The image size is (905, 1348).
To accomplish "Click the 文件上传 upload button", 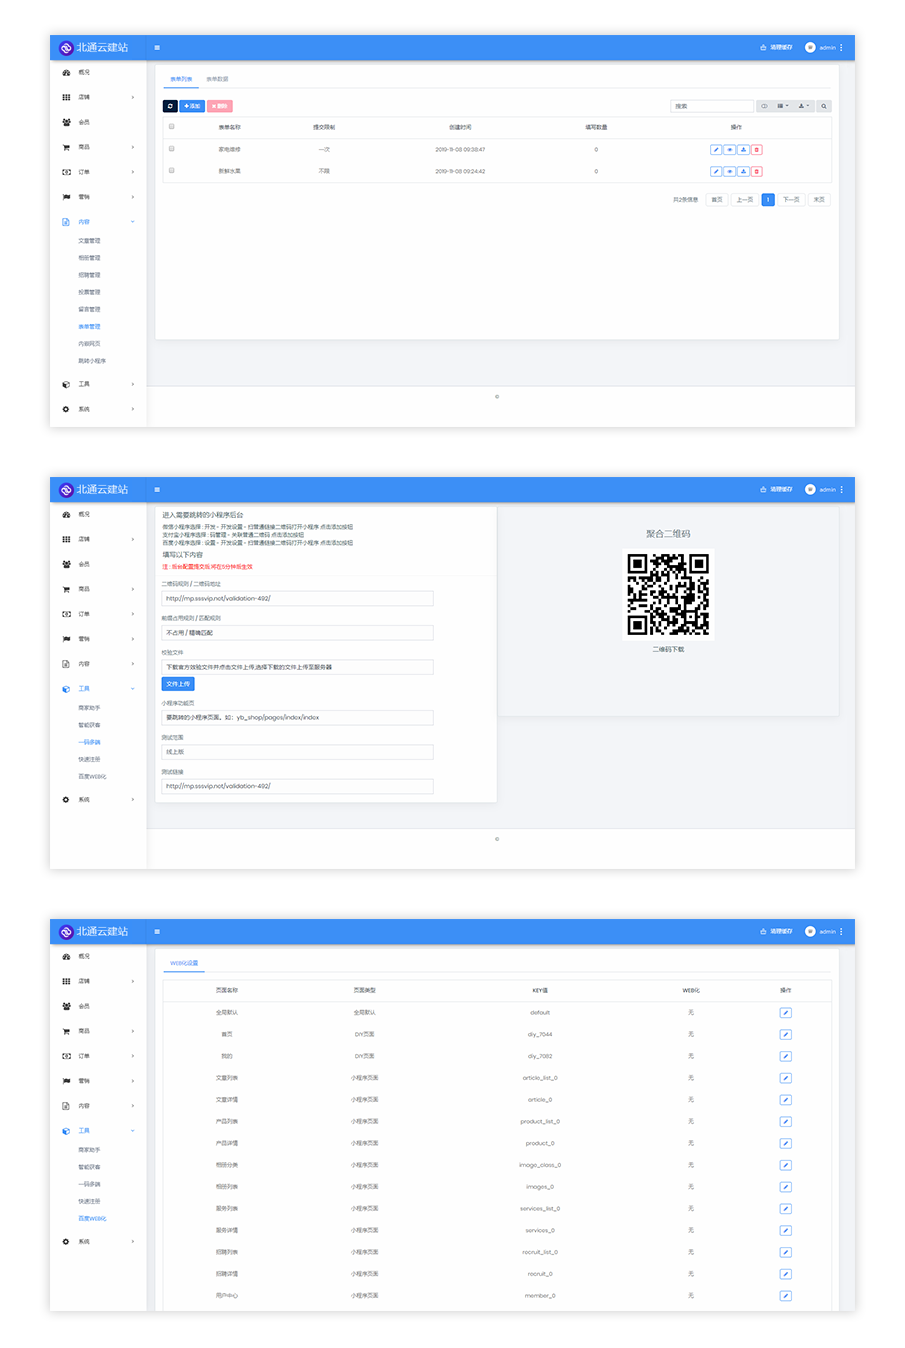I will [x=178, y=684].
